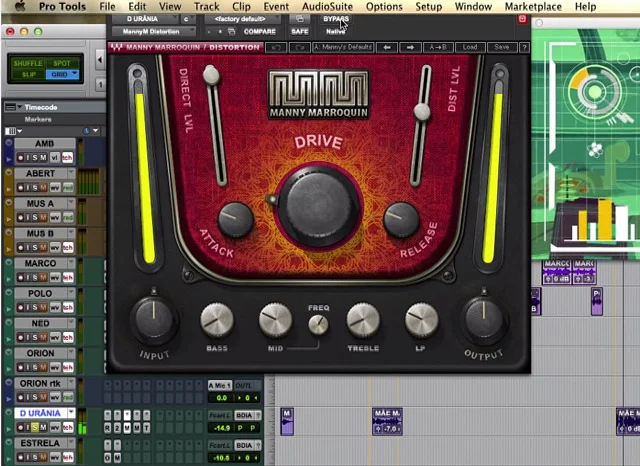Record-enable the ORION rtk track

point(20,397)
